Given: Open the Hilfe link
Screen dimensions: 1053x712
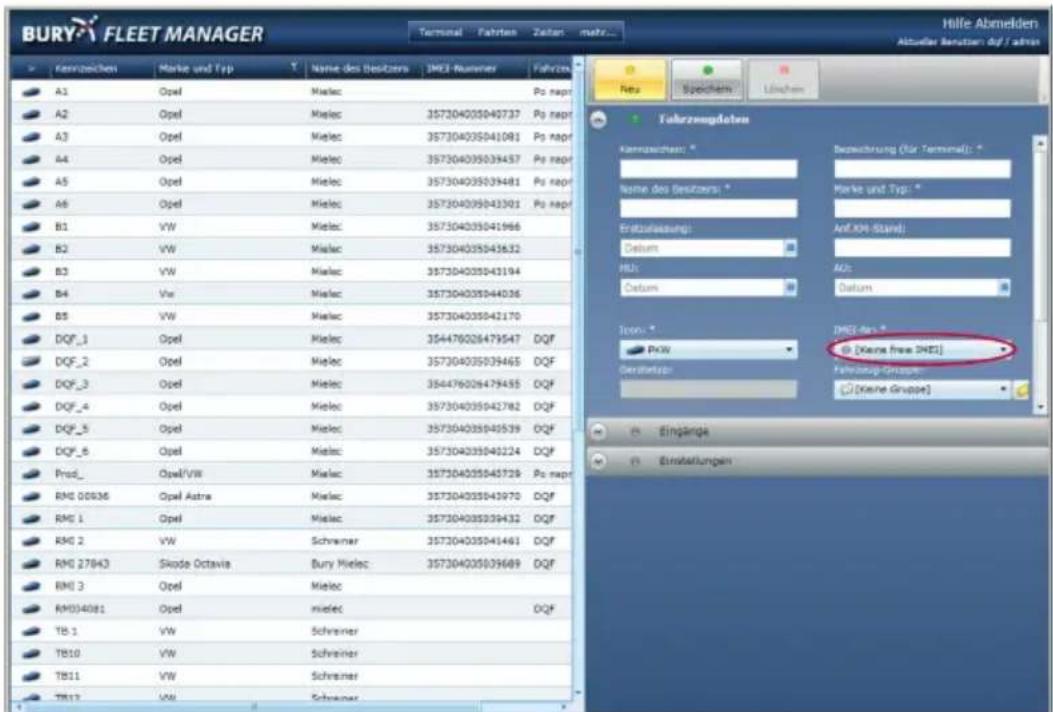Looking at the screenshot, I should [x=956, y=24].
